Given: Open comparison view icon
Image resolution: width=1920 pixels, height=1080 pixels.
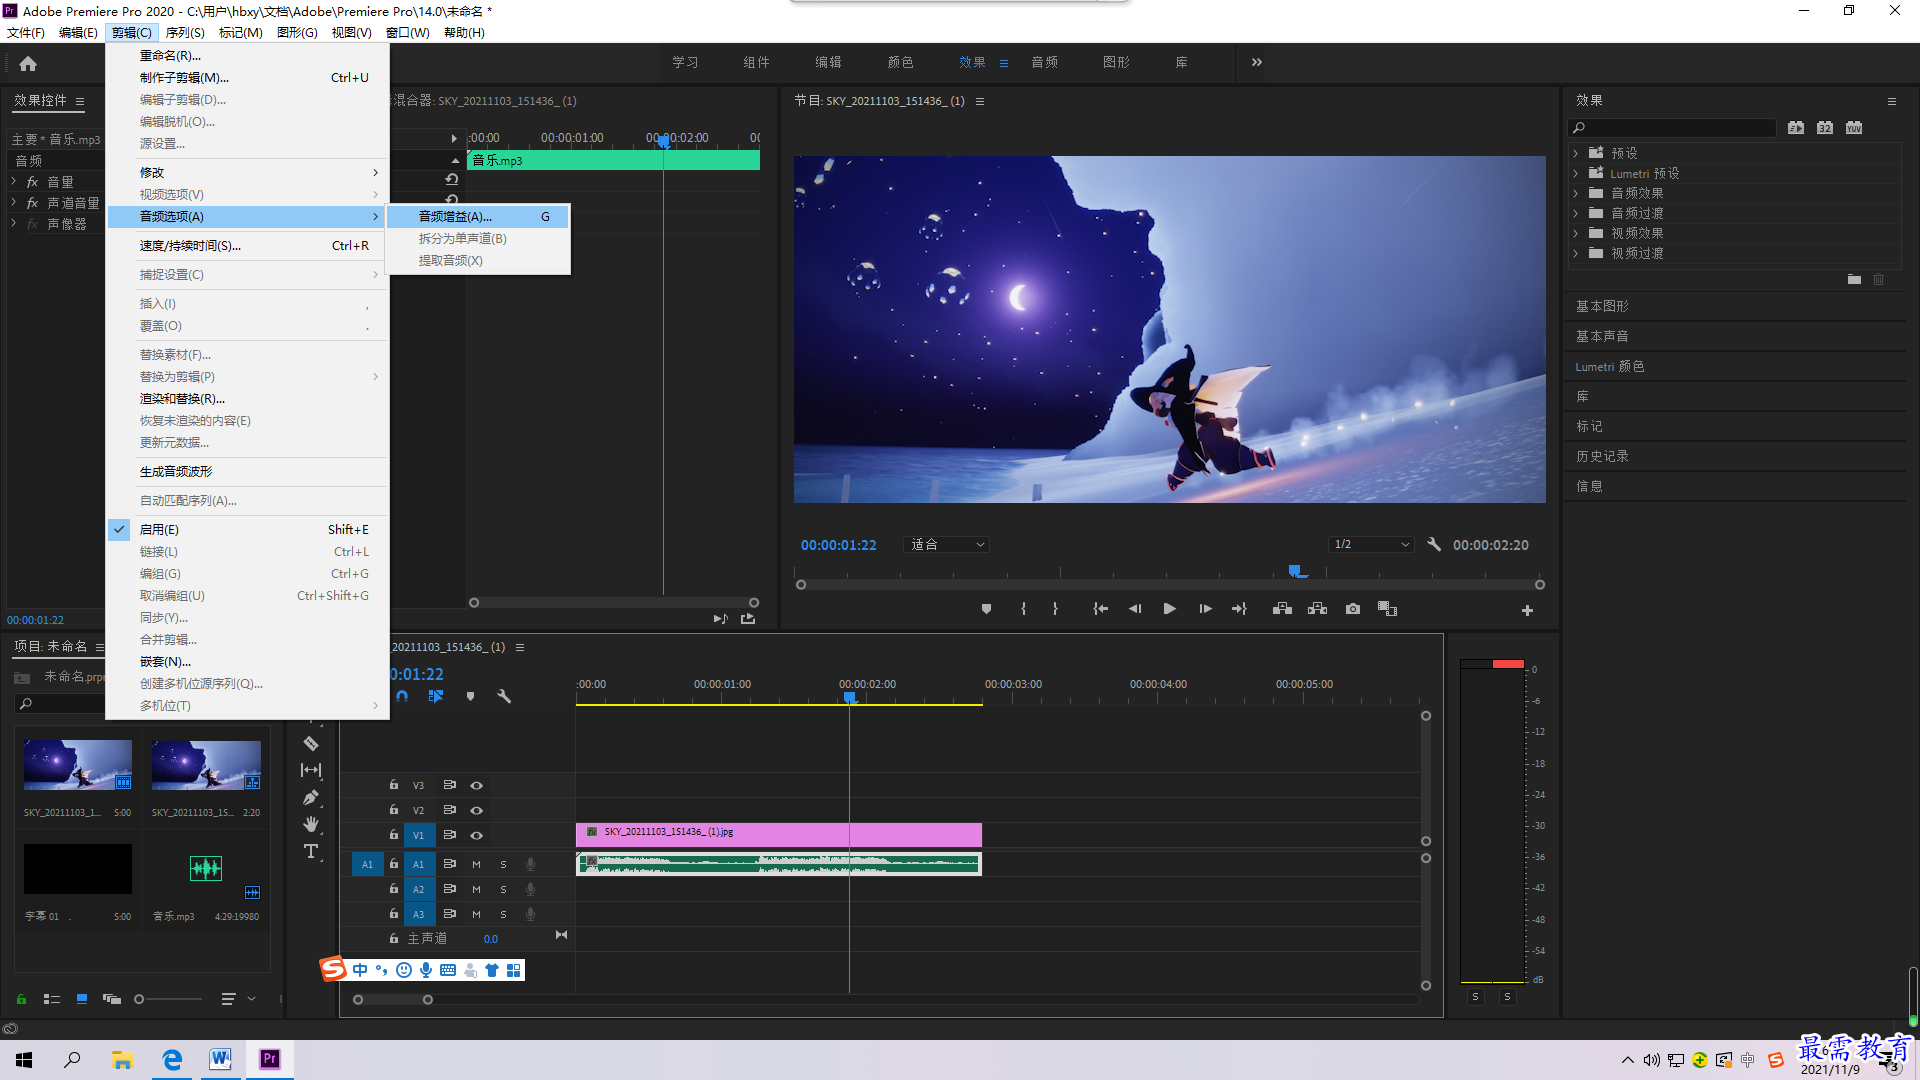Looking at the screenshot, I should [x=1387, y=609].
